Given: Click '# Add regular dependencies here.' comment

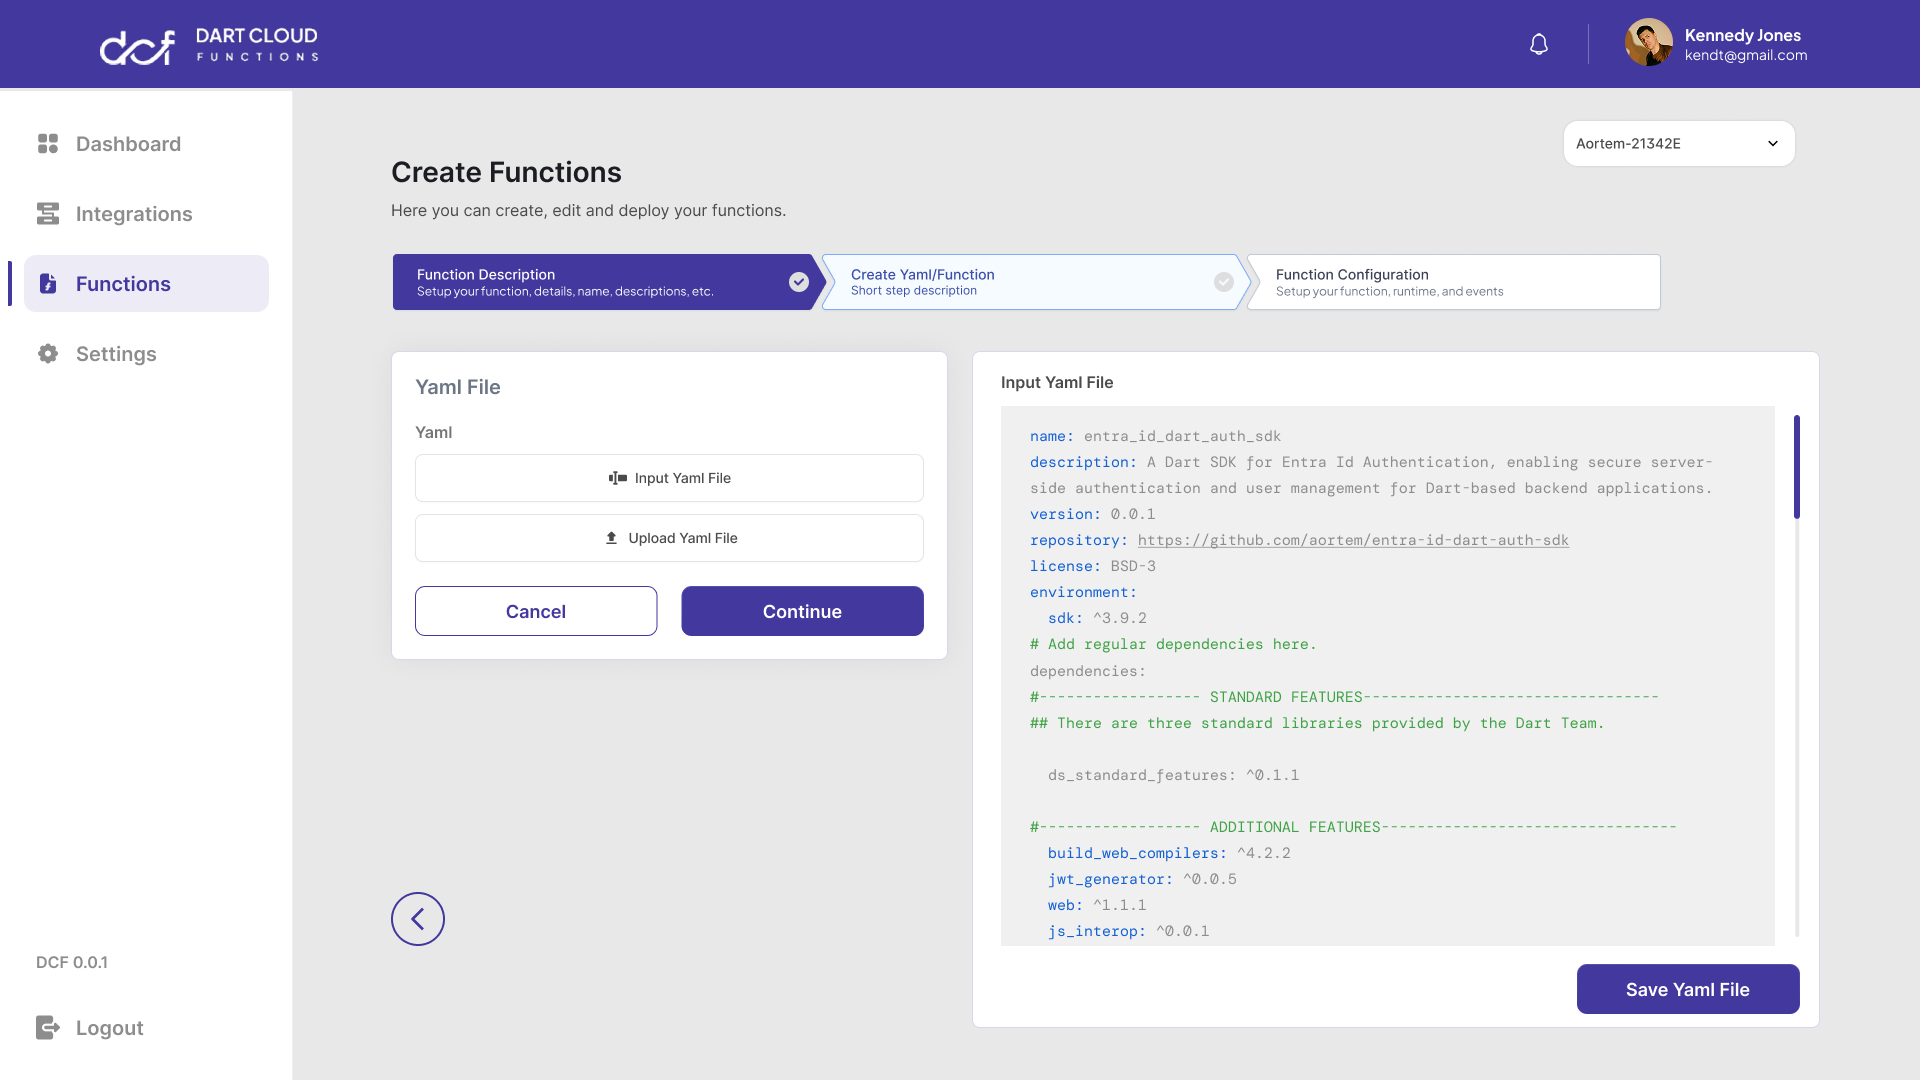Looking at the screenshot, I should (x=1173, y=644).
